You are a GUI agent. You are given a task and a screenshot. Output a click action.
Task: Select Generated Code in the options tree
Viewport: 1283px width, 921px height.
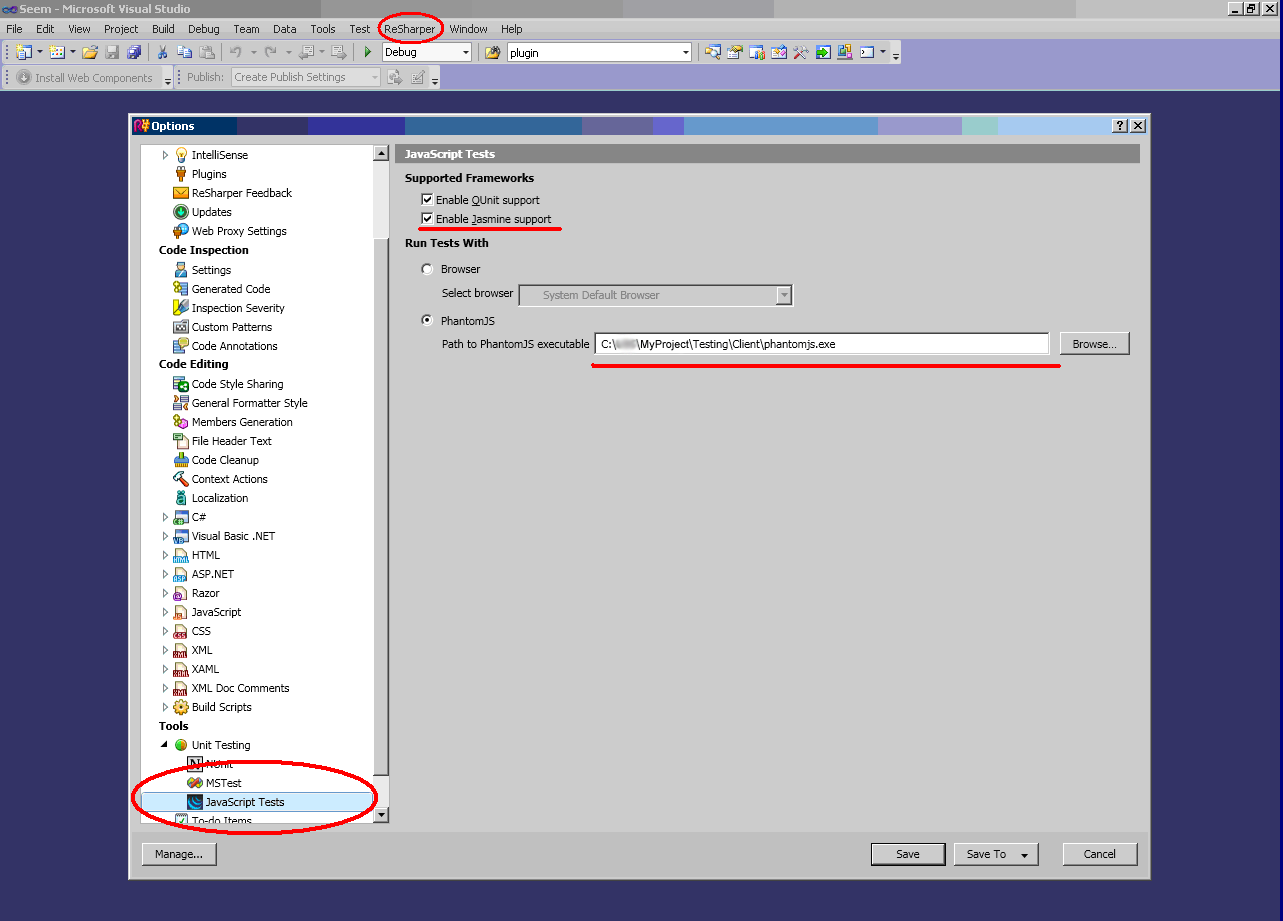(x=231, y=289)
